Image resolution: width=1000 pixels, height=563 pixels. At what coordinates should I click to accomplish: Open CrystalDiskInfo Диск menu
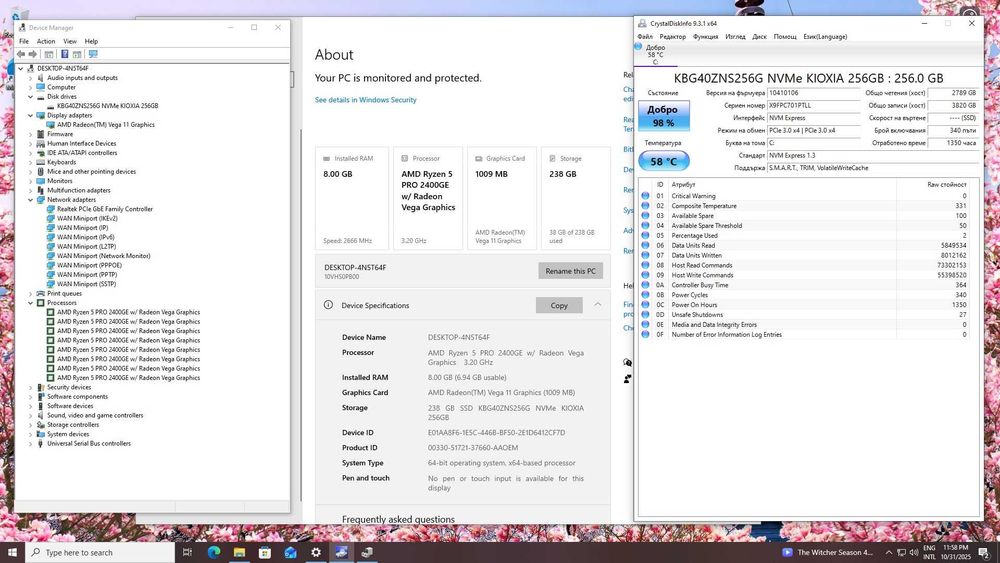(x=759, y=36)
